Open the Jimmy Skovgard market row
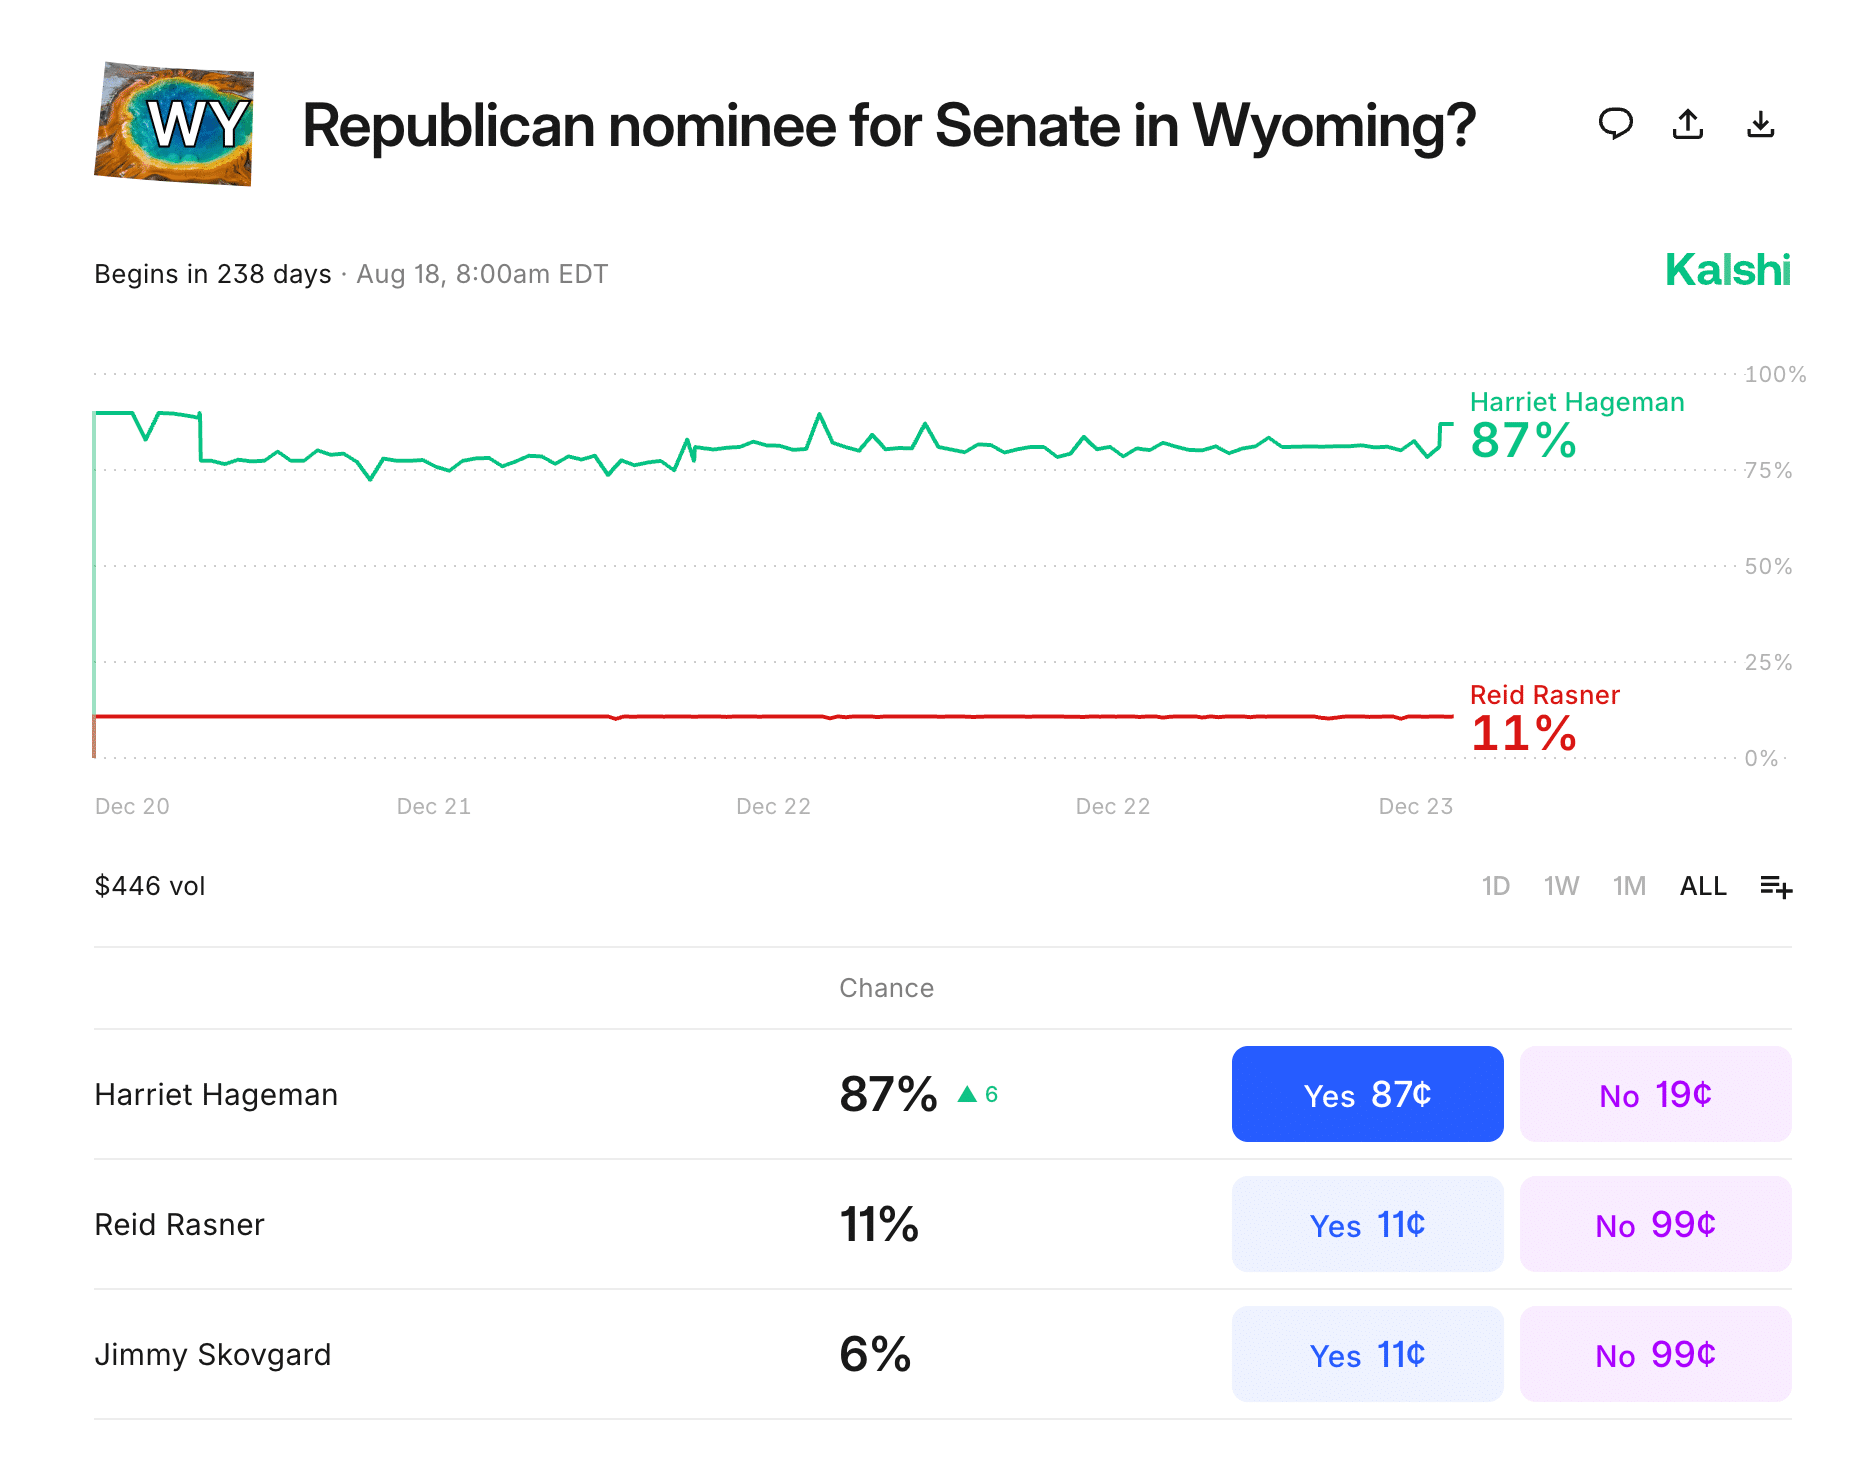 pyautogui.click(x=213, y=1354)
